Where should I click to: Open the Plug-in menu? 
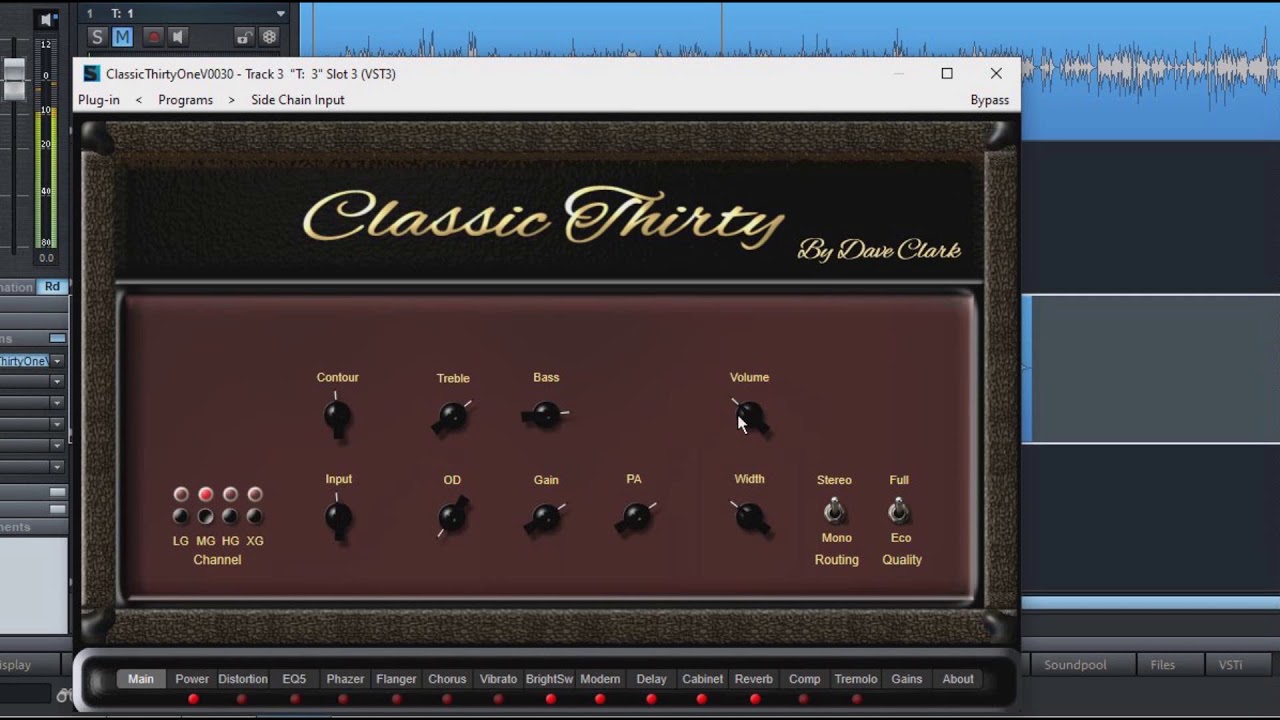pyautogui.click(x=99, y=100)
